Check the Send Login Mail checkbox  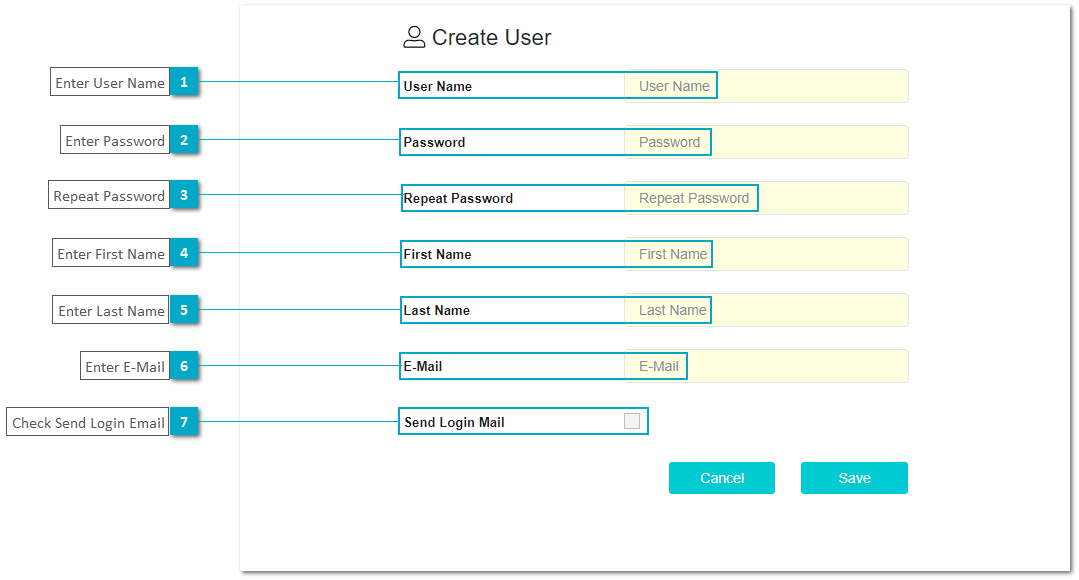(x=632, y=421)
